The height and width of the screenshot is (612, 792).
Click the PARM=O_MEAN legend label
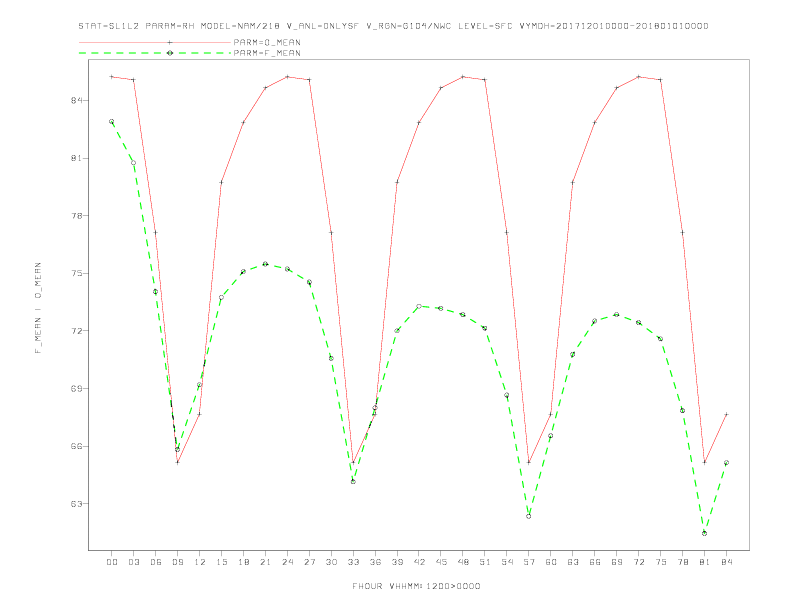267,42
